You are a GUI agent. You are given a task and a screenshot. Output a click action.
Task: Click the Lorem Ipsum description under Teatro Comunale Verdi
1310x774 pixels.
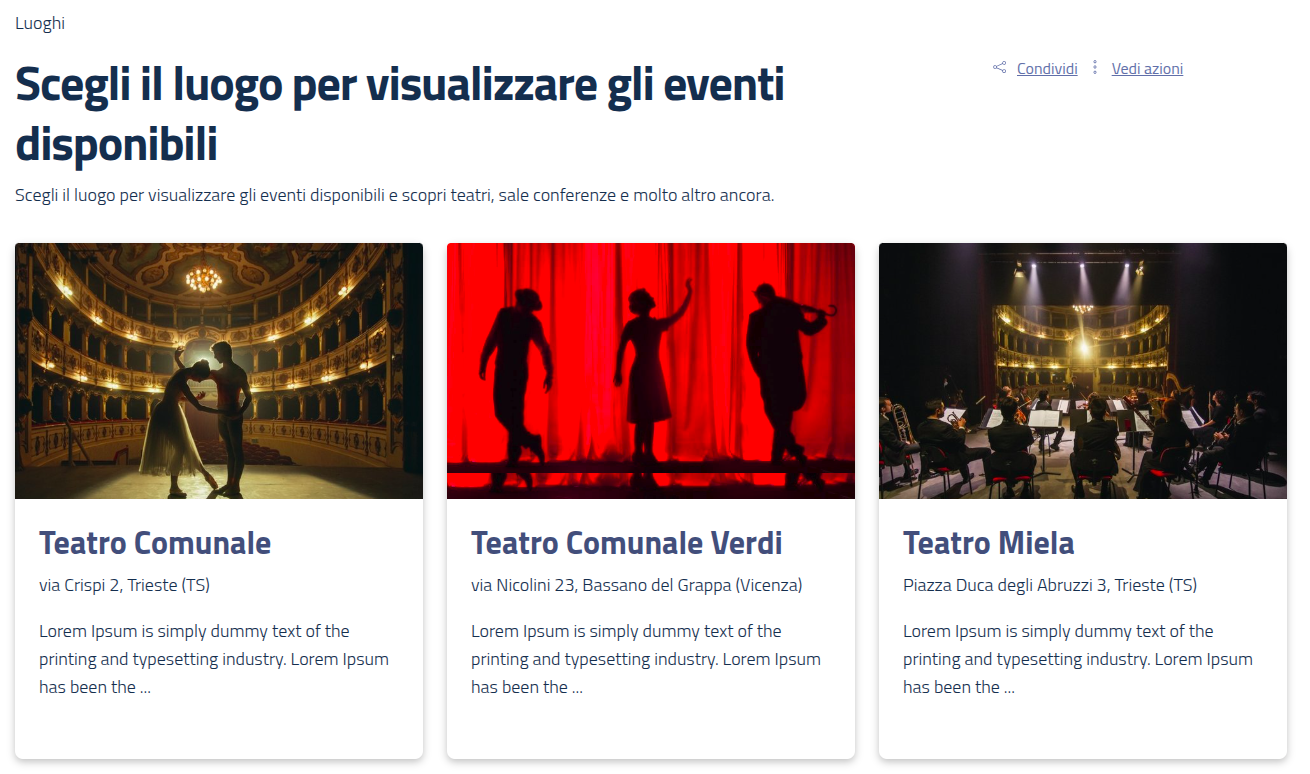click(645, 659)
